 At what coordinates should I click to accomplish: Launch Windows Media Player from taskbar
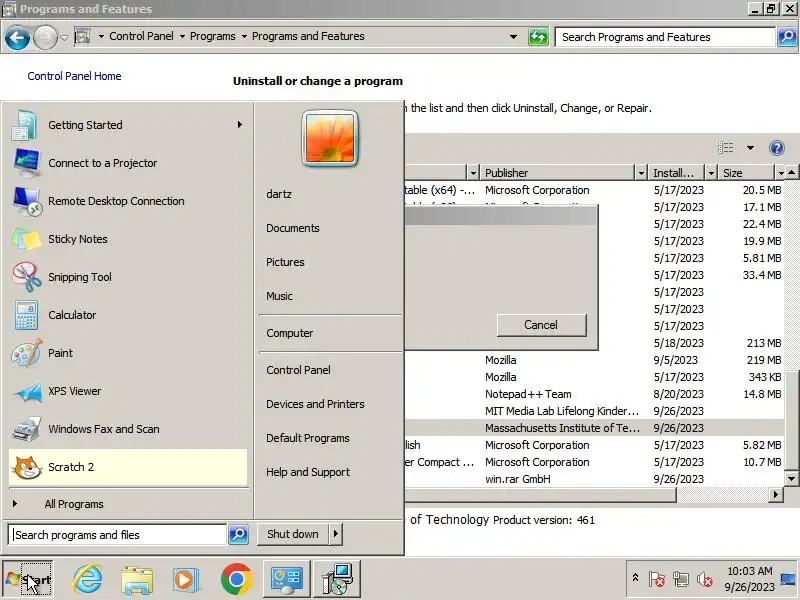click(x=185, y=580)
